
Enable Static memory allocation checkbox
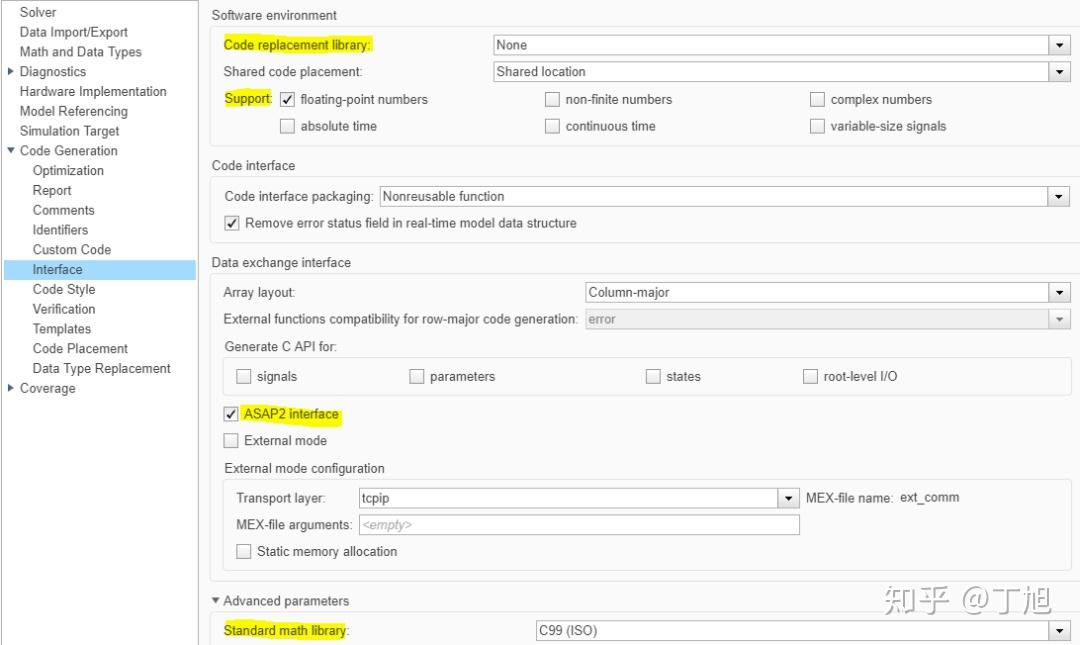click(x=244, y=552)
